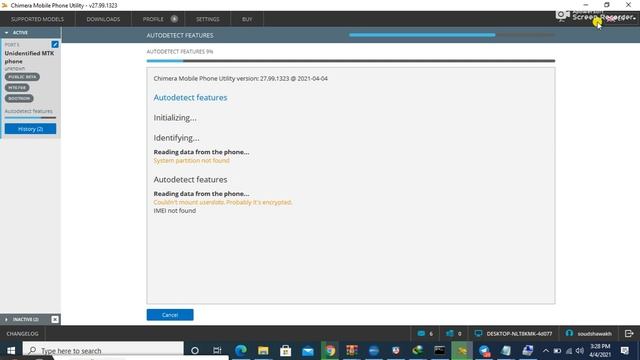
Task: Click the DESKTOP computer name icon
Action: click(x=478, y=333)
